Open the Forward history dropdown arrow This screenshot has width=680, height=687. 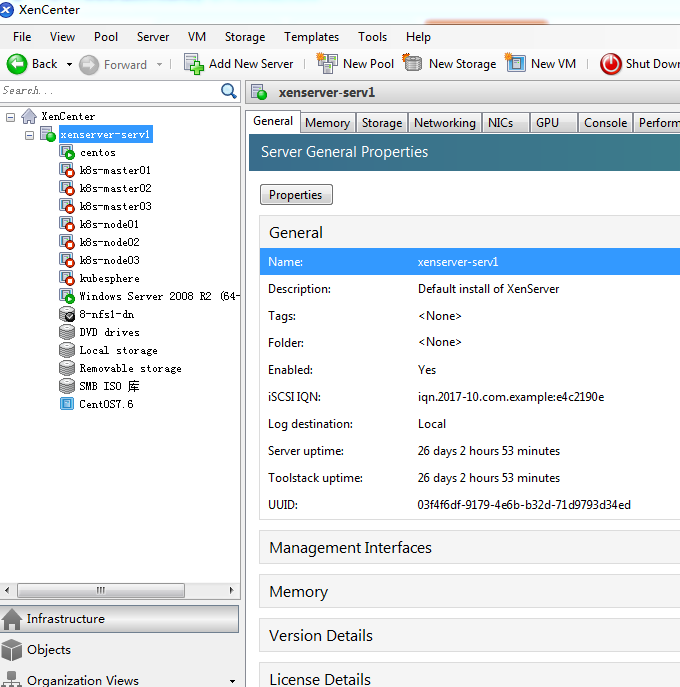point(159,64)
